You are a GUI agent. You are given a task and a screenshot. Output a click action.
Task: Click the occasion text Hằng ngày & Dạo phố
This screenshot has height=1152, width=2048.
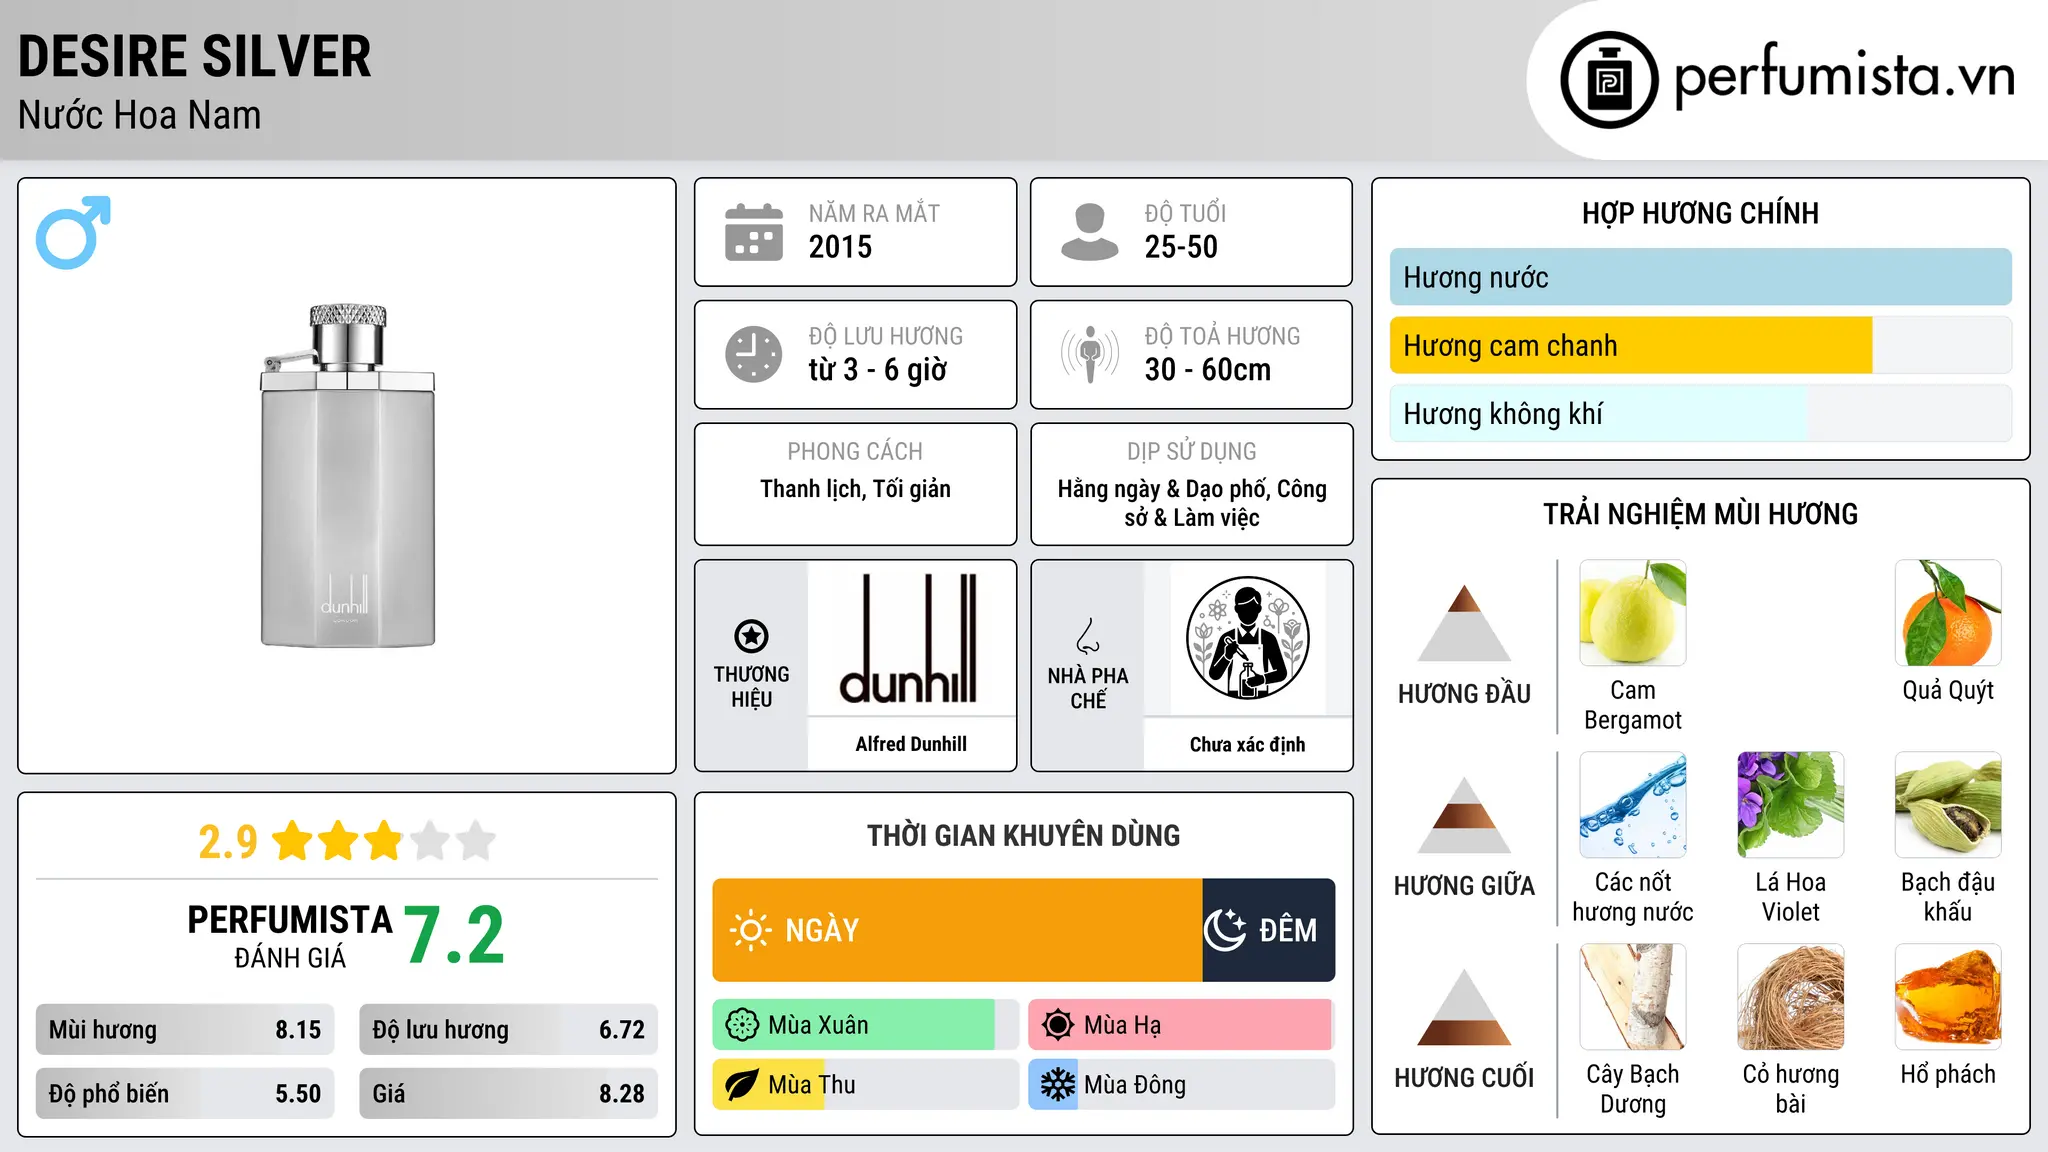tap(1162, 489)
